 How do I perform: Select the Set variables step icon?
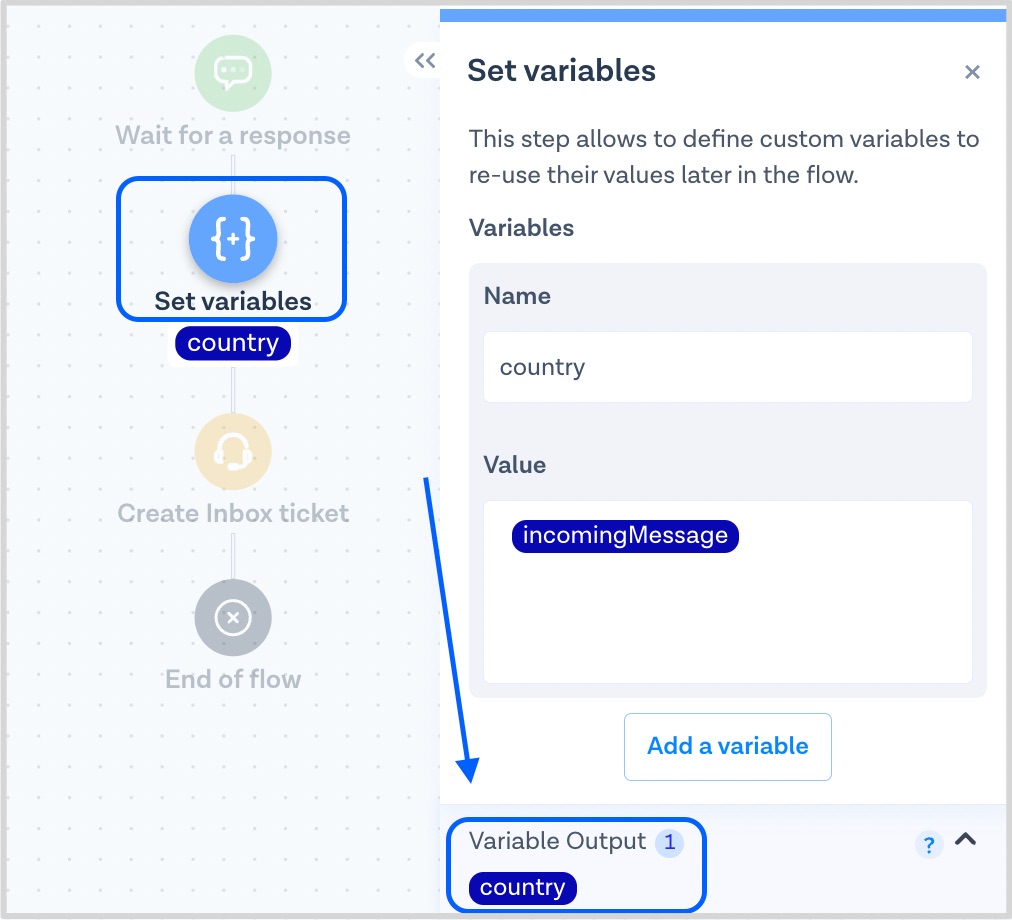(233, 240)
